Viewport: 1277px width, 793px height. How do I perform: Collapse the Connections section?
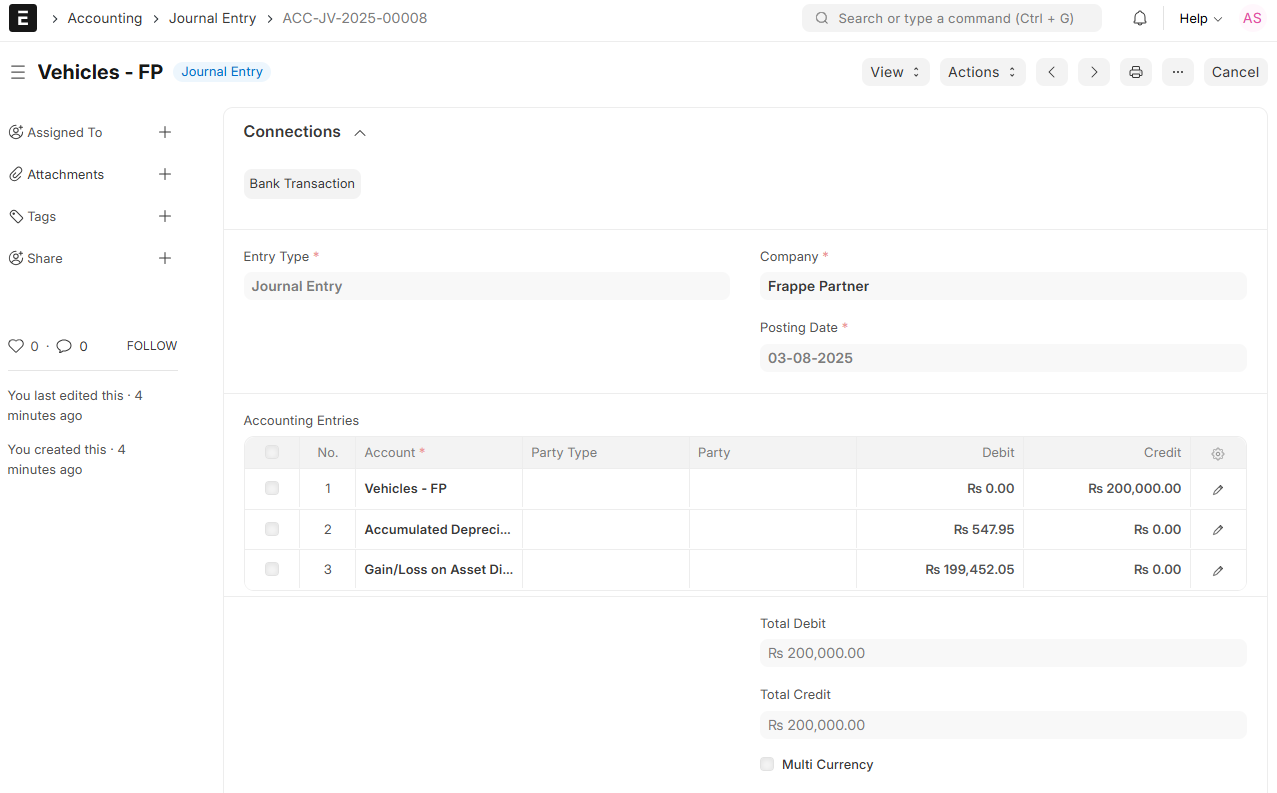pos(360,133)
